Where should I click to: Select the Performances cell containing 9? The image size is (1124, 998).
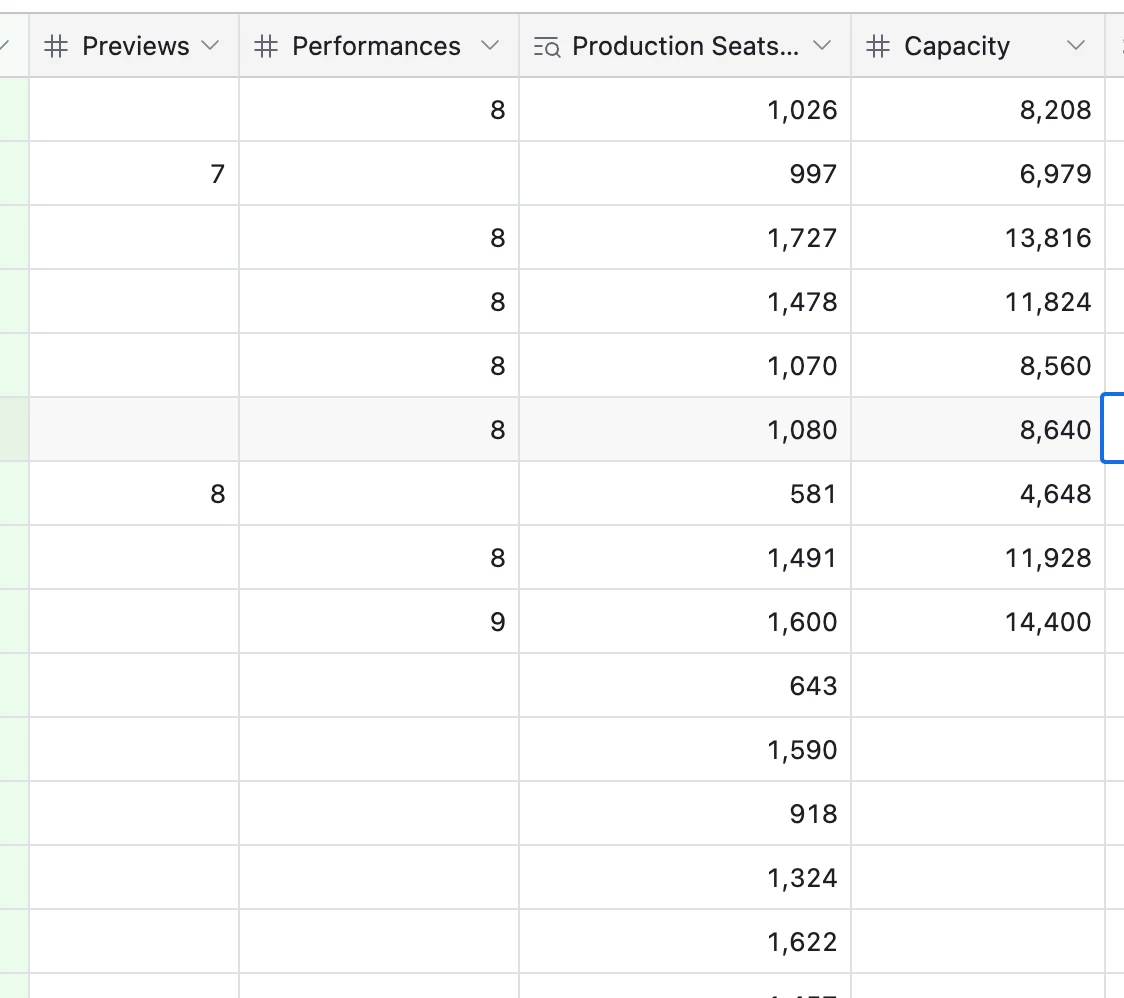[x=379, y=622]
